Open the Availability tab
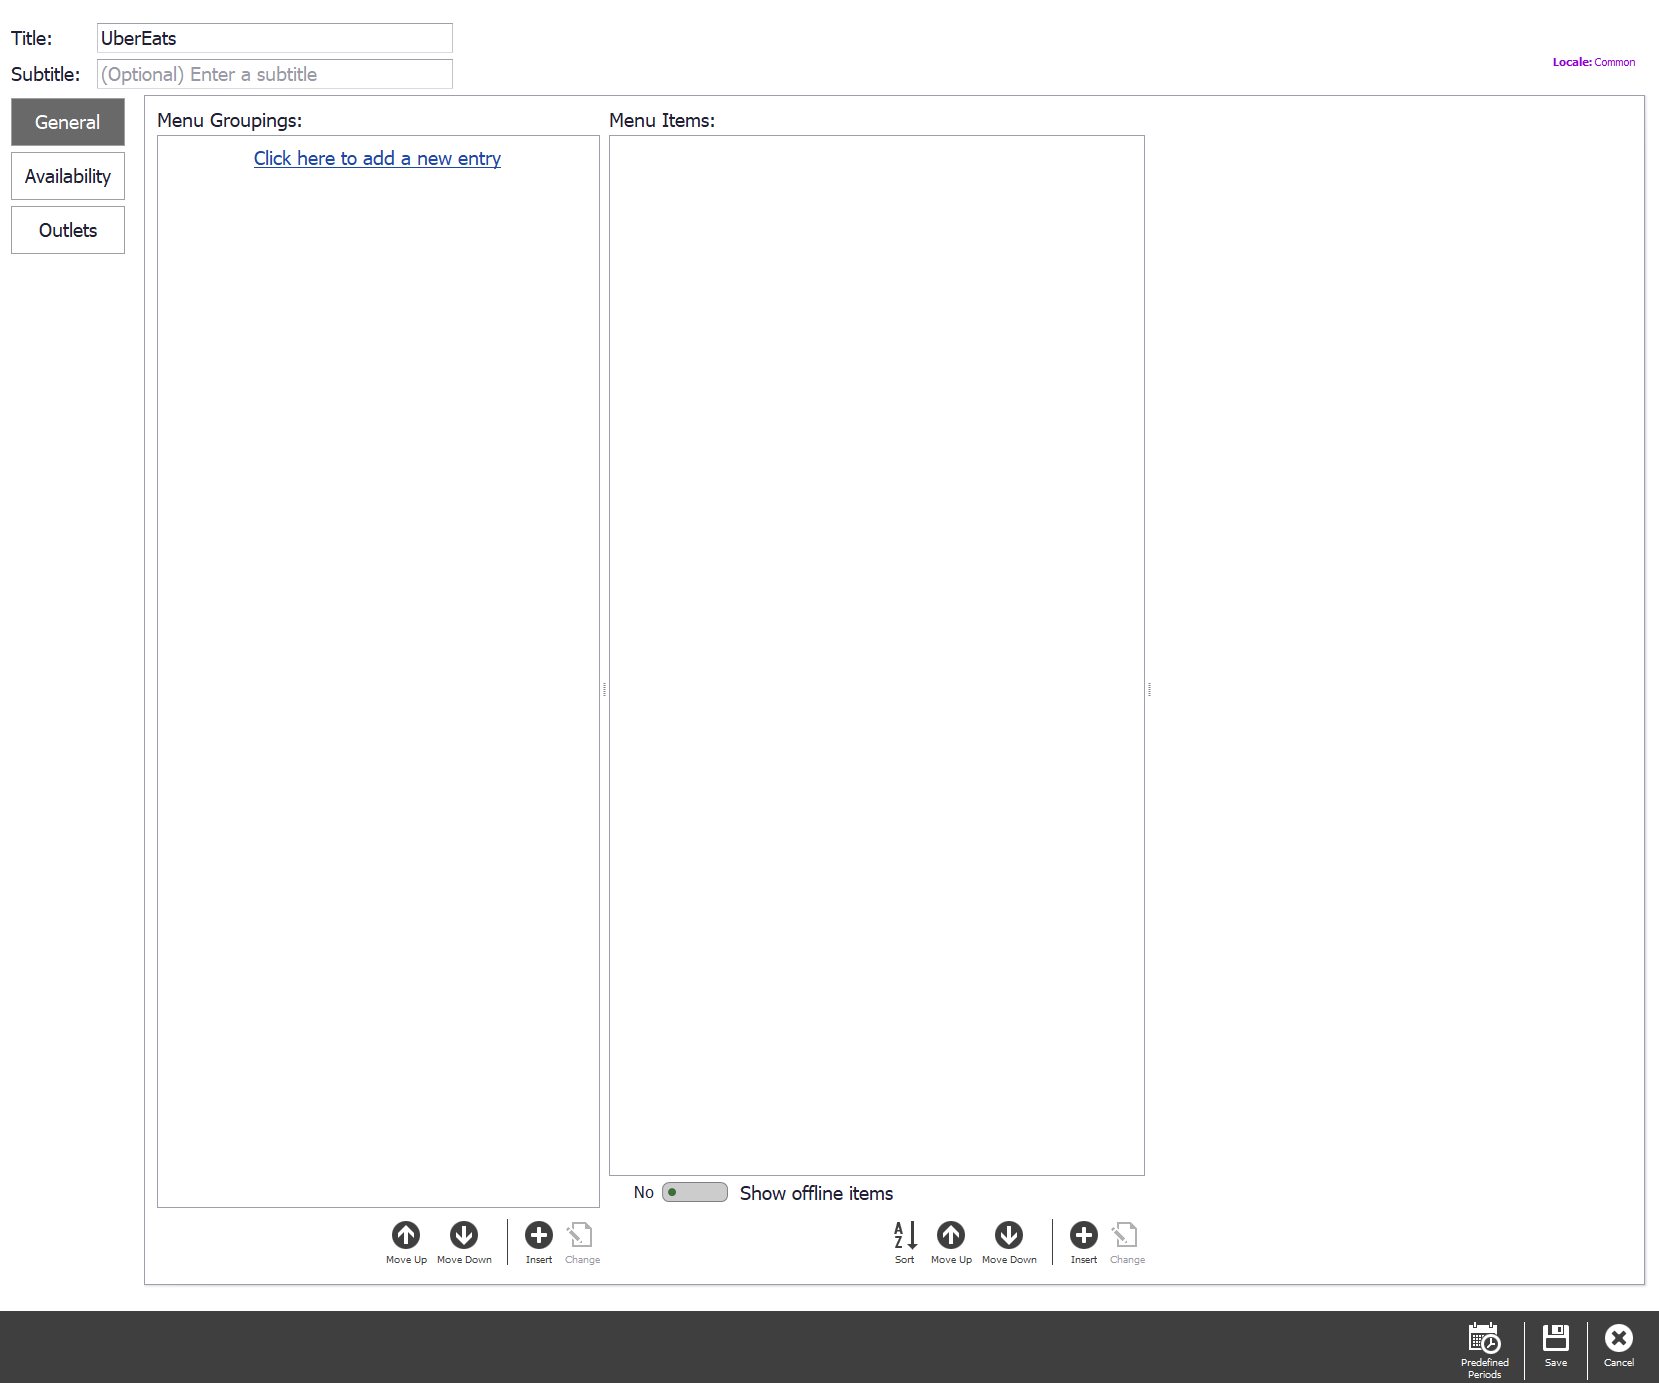The width and height of the screenshot is (1659, 1383). (x=68, y=176)
